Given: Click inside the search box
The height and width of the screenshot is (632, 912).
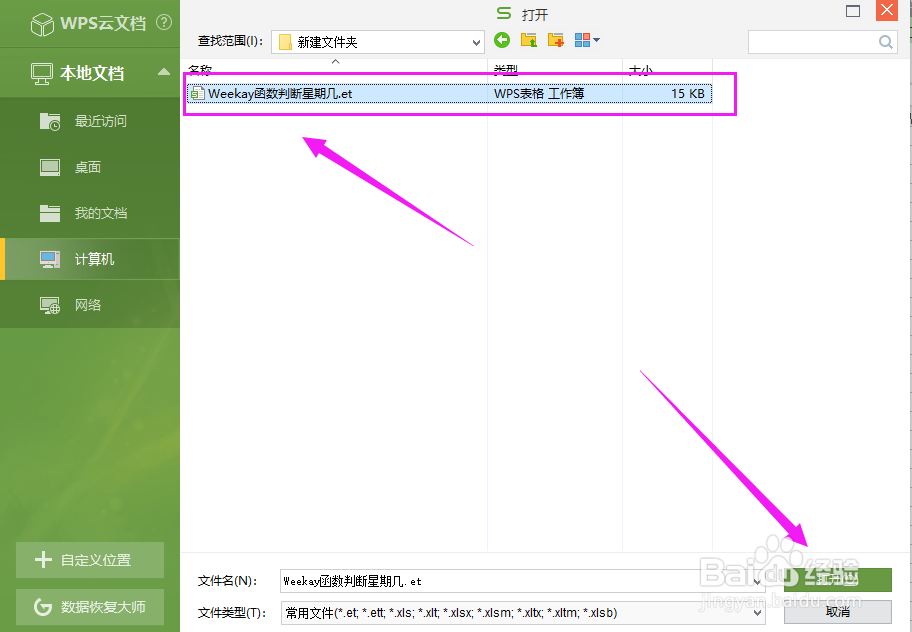Looking at the screenshot, I should (820, 41).
